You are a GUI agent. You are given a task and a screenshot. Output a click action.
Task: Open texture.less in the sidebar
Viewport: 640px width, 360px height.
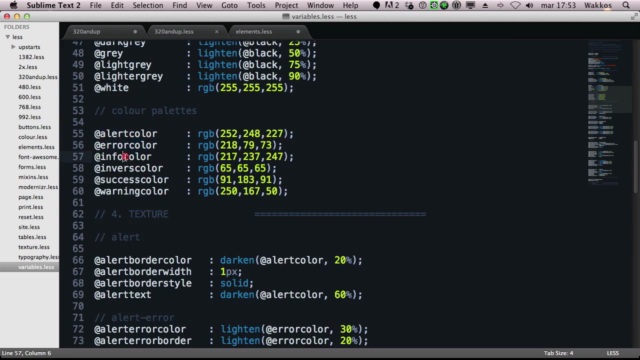(x=34, y=247)
